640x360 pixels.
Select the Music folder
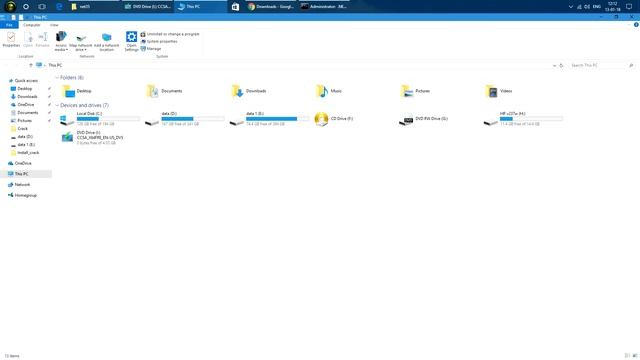tap(329, 91)
